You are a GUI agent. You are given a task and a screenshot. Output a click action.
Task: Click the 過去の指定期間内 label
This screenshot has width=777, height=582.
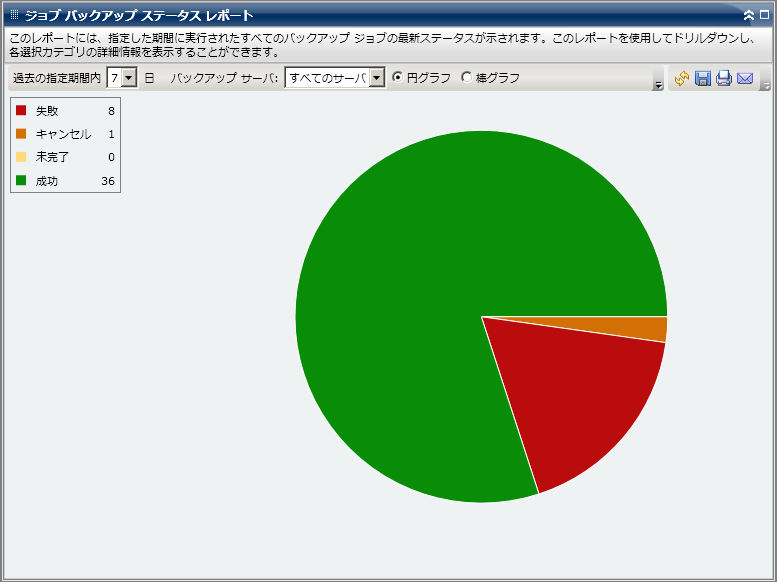tap(56, 78)
